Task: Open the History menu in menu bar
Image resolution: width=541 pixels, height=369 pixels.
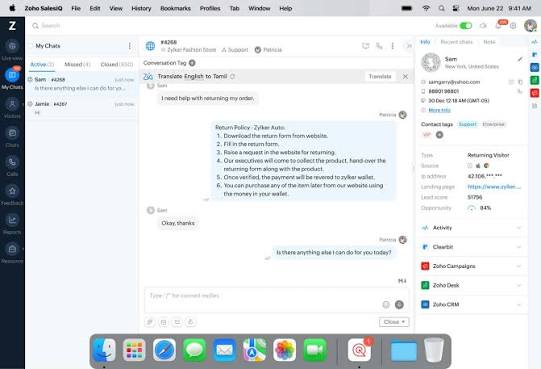Action: pyautogui.click(x=141, y=8)
